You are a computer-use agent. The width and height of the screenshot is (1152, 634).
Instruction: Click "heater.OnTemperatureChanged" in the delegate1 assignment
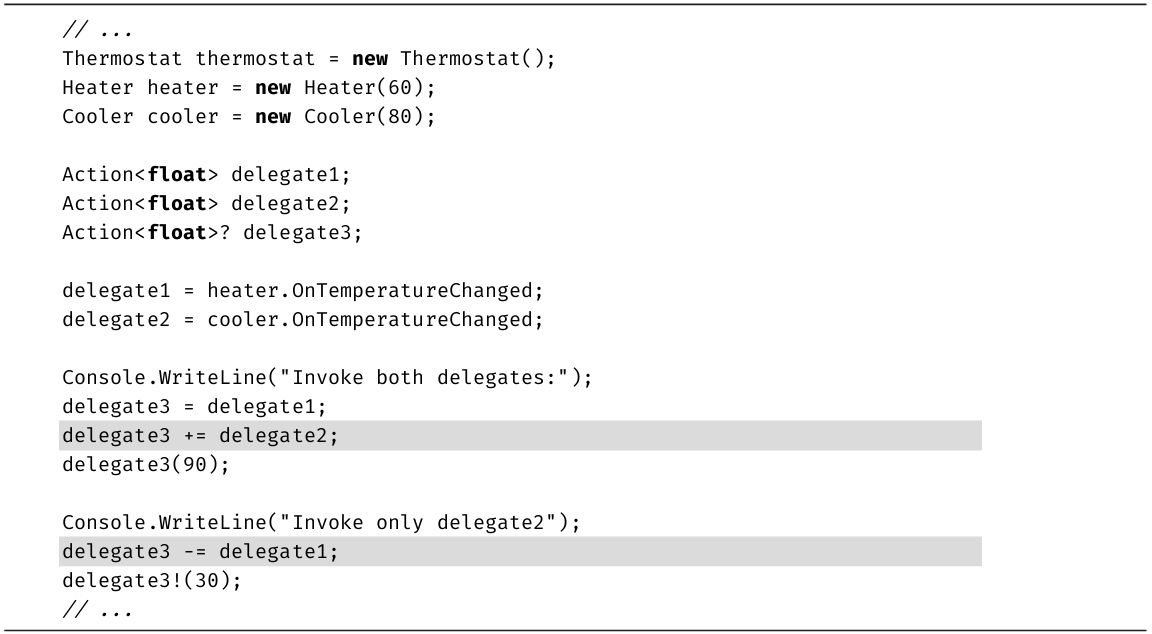click(369, 291)
